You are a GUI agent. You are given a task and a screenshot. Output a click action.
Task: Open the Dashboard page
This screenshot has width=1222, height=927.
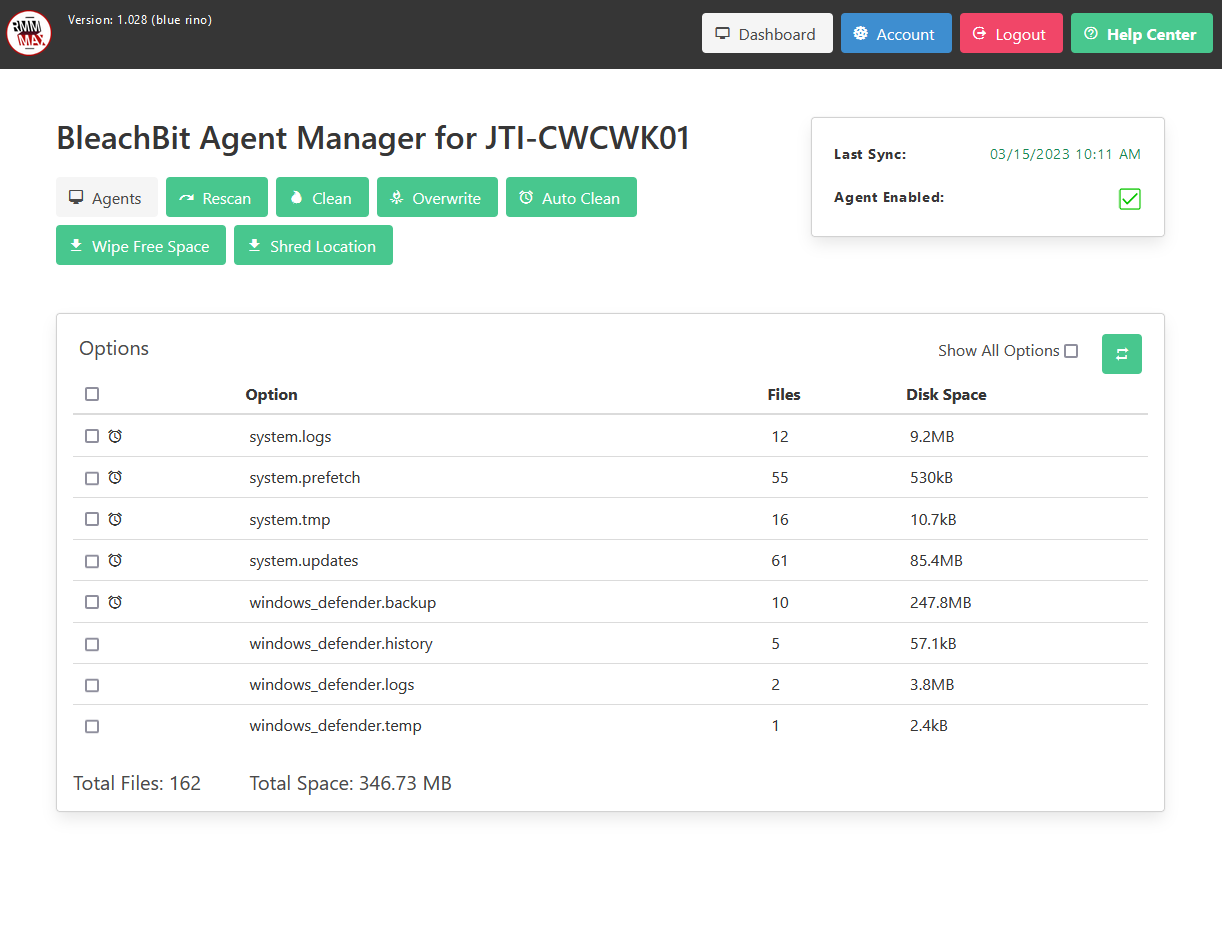pos(766,34)
